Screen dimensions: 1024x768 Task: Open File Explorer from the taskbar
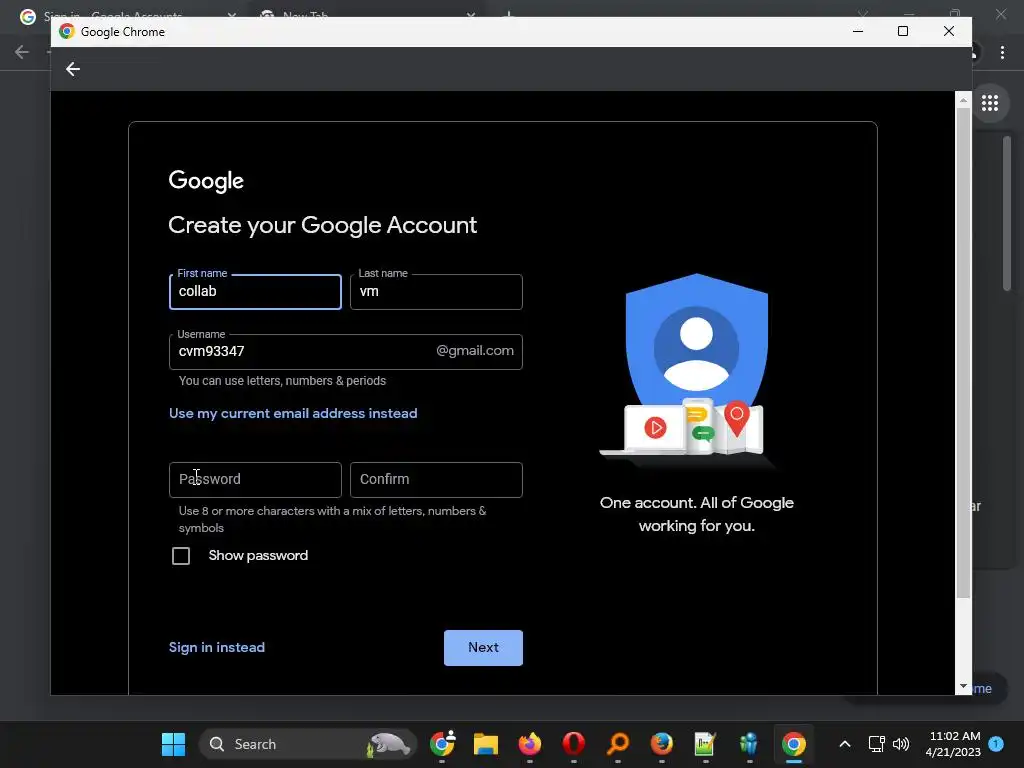pyautogui.click(x=486, y=744)
